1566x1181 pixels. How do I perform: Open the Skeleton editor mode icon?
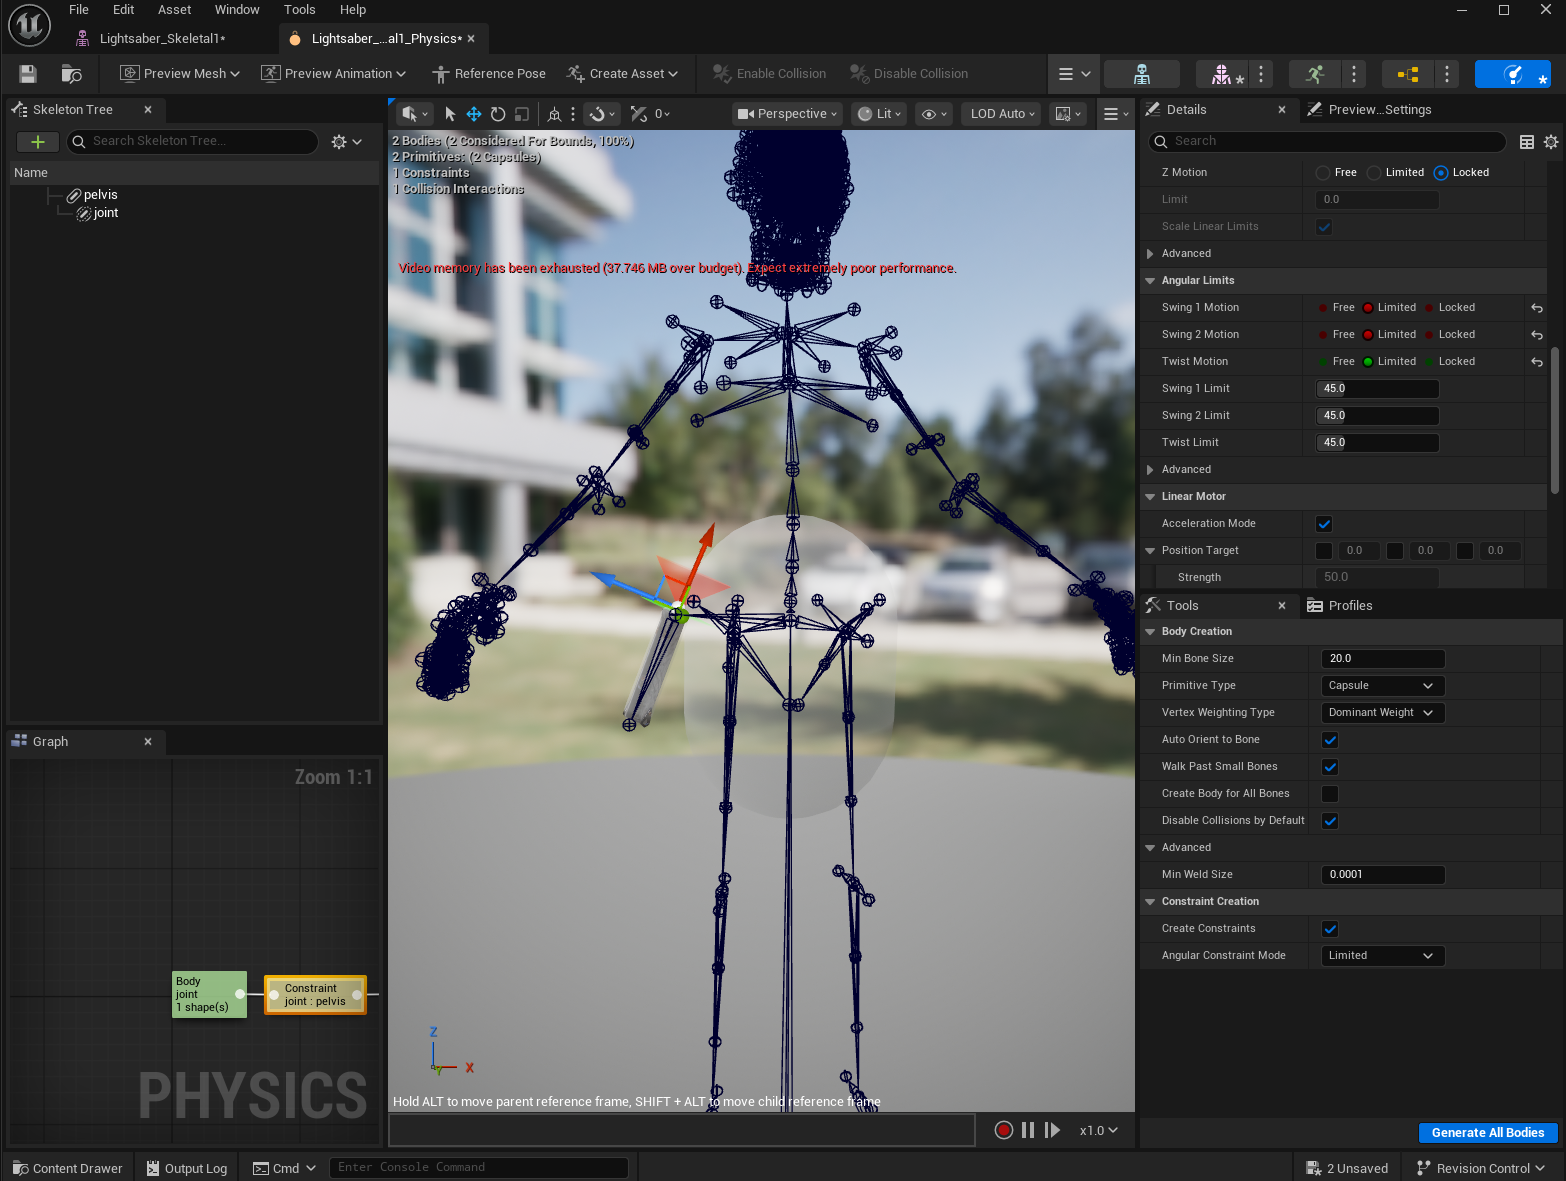1141,74
